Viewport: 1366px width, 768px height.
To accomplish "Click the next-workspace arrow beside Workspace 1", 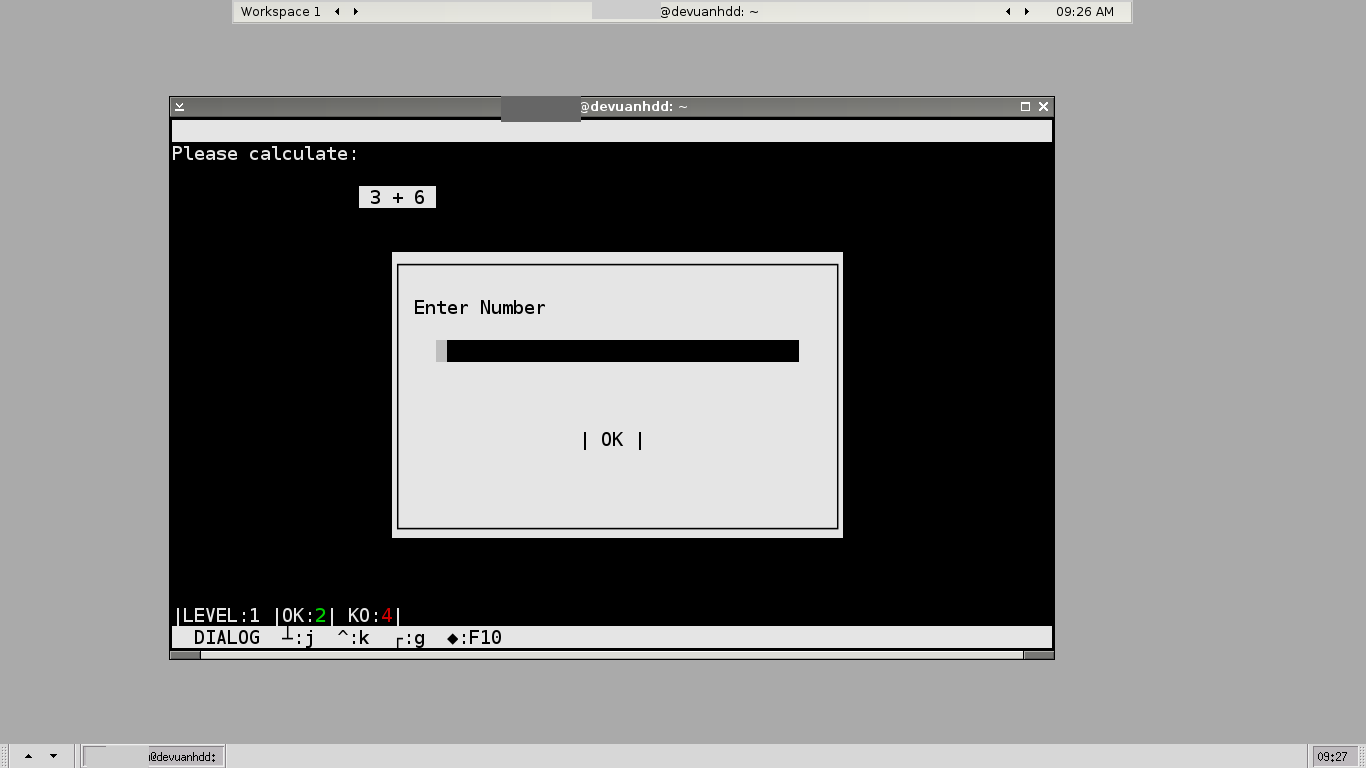I will coord(355,12).
